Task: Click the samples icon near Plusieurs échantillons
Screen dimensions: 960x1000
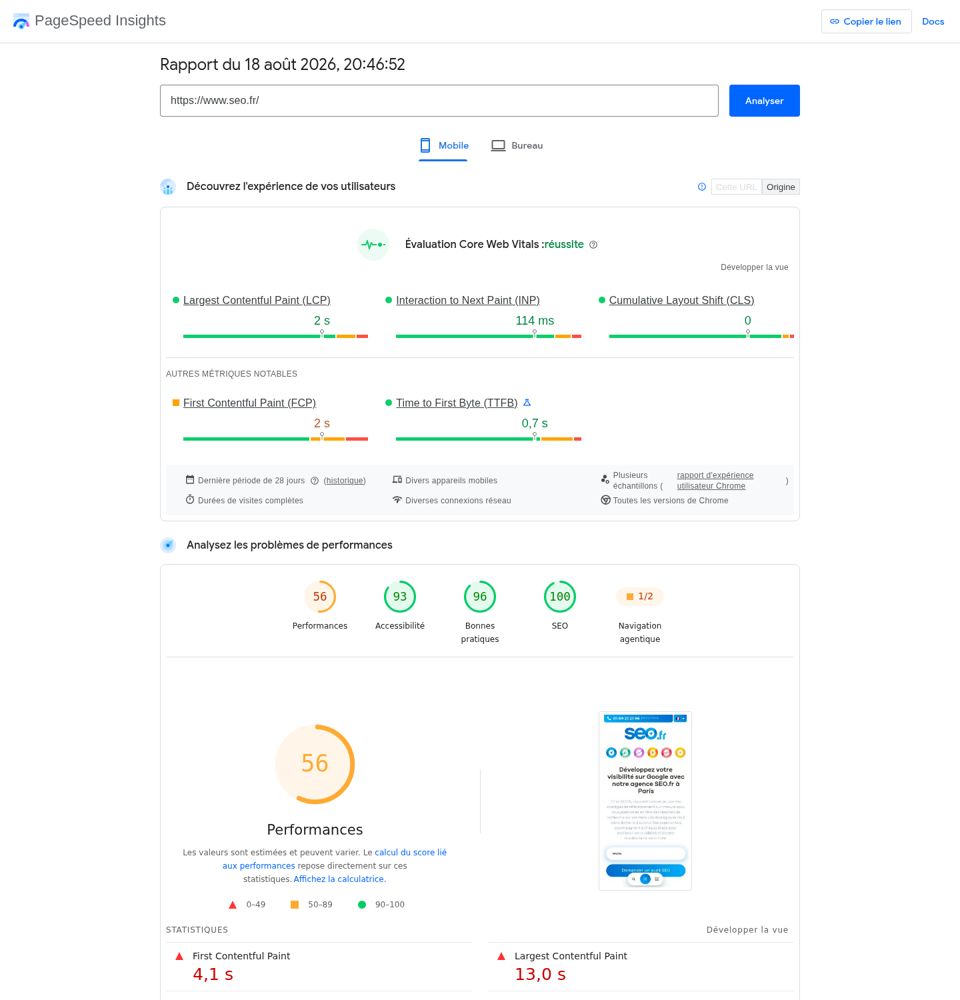Action: coord(605,478)
